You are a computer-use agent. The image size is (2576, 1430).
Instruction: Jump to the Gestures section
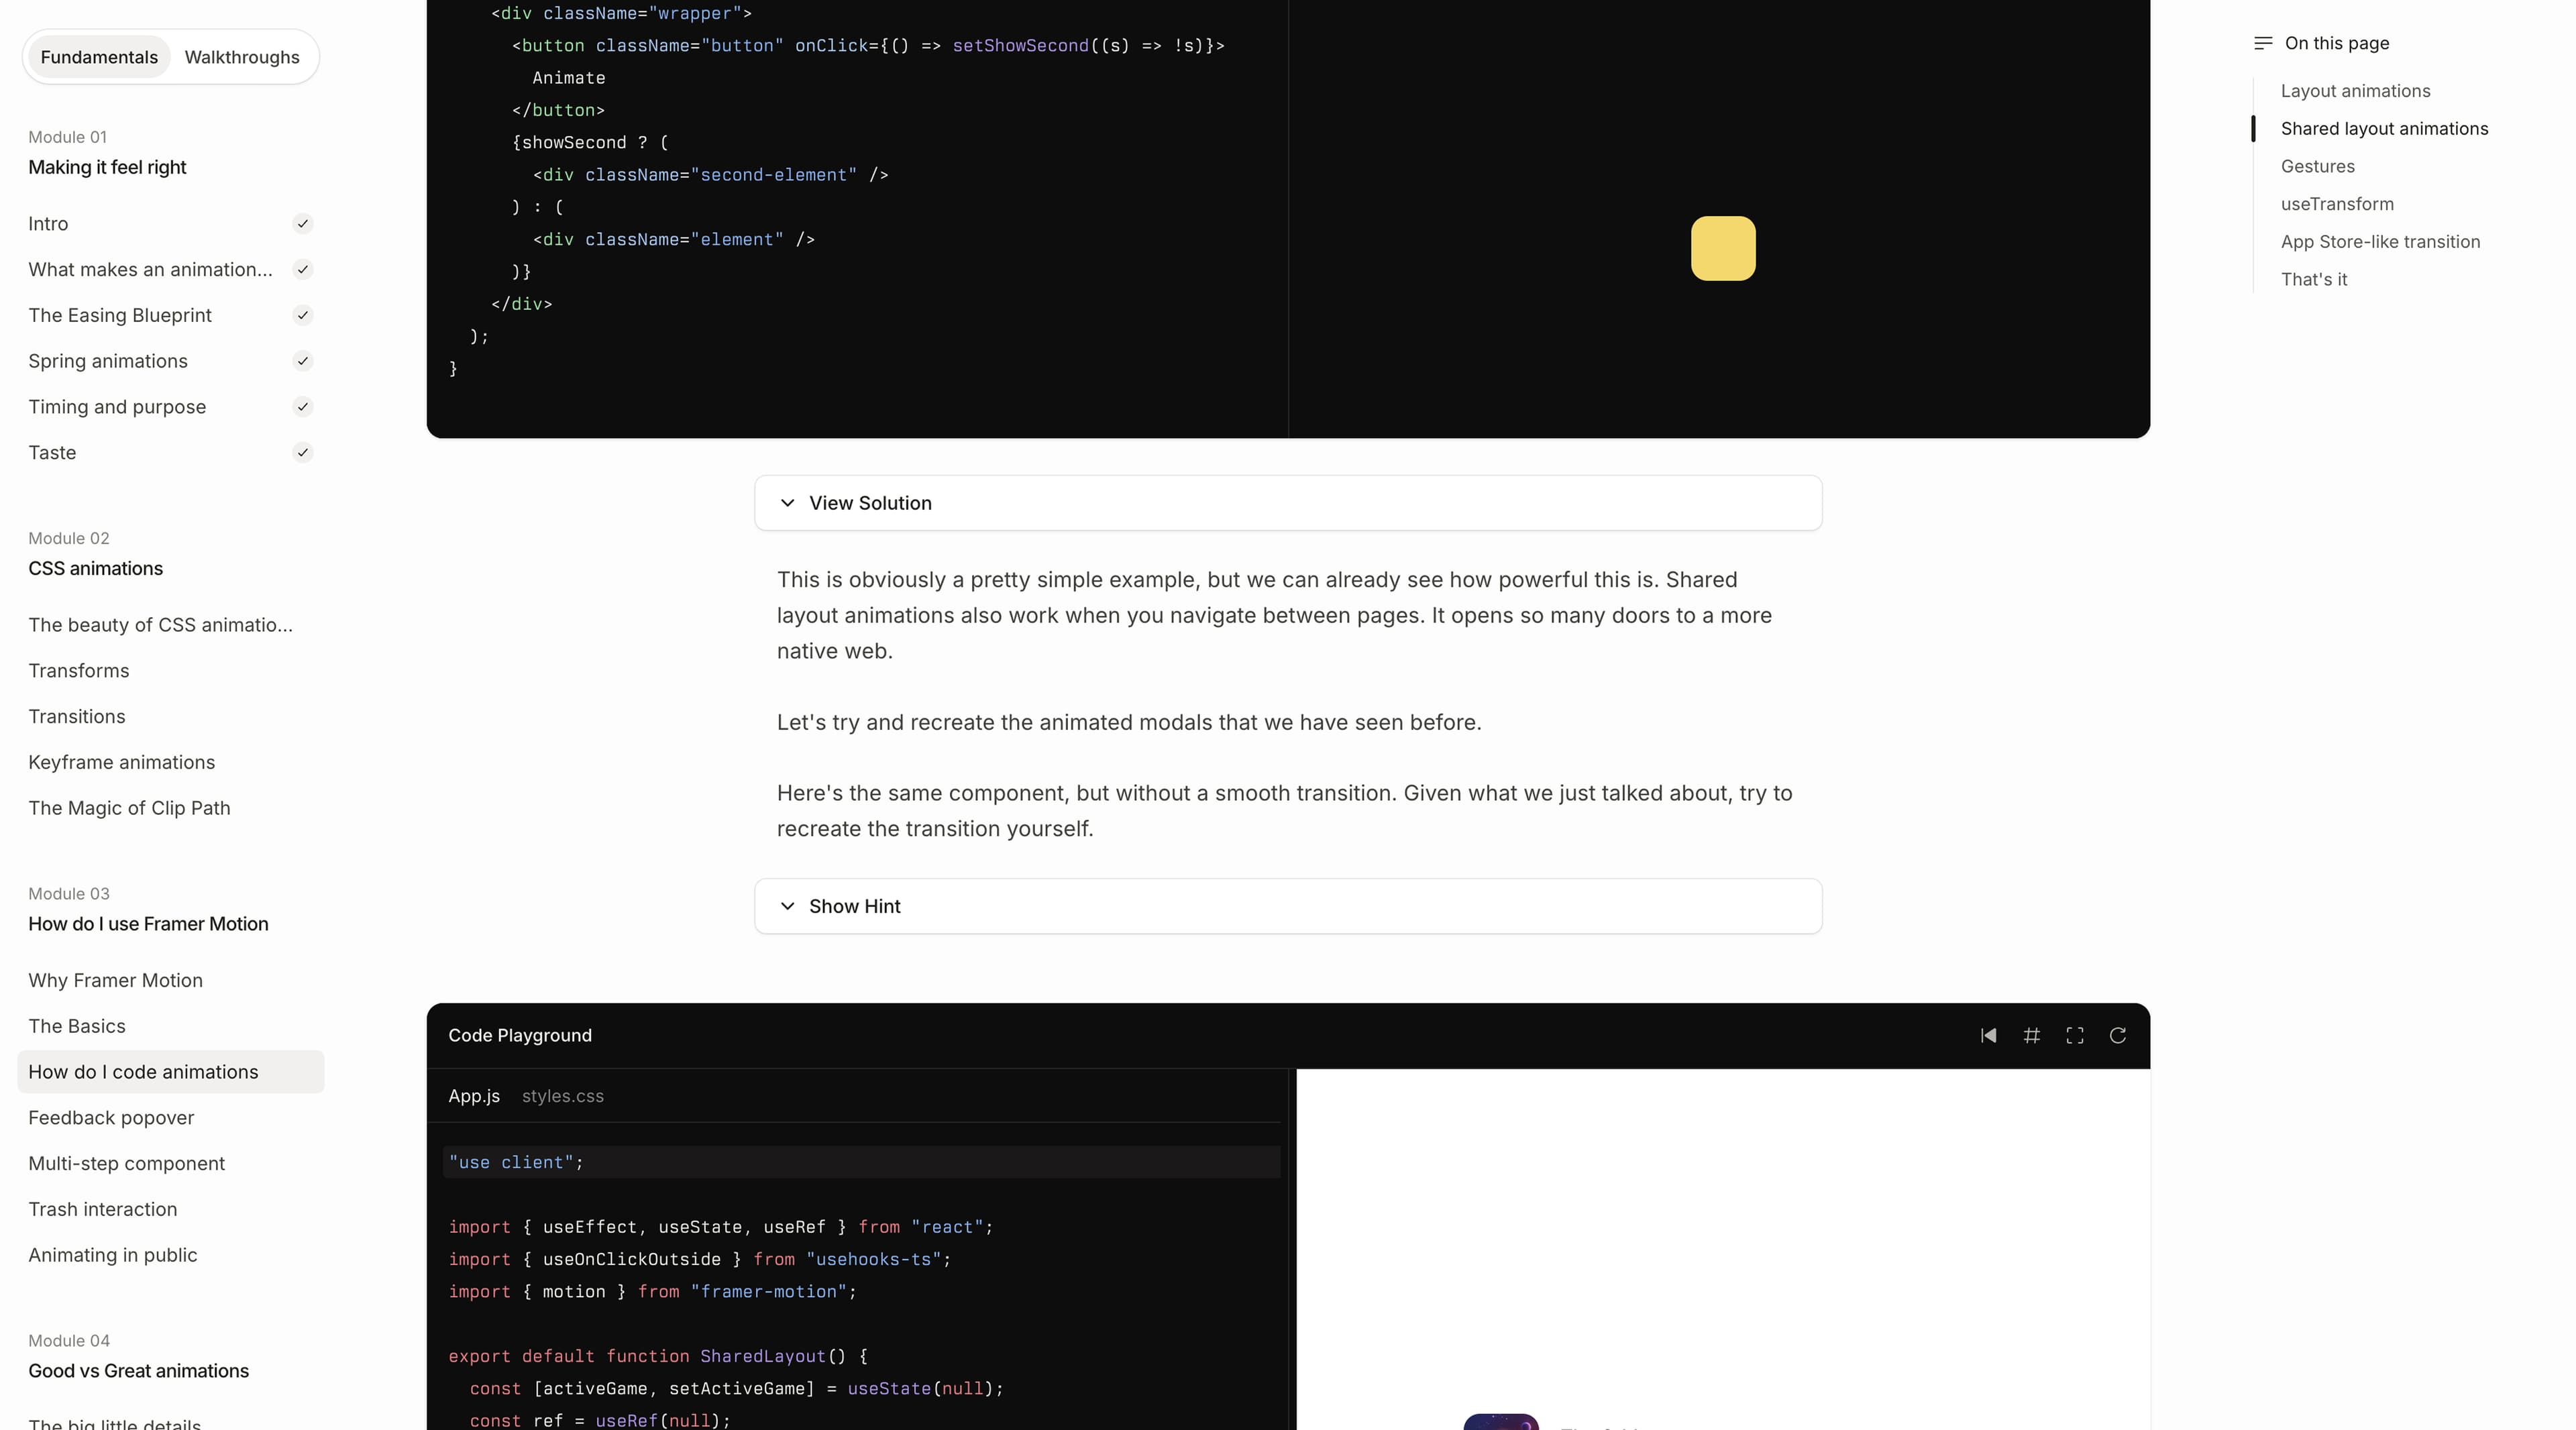[x=2317, y=166]
